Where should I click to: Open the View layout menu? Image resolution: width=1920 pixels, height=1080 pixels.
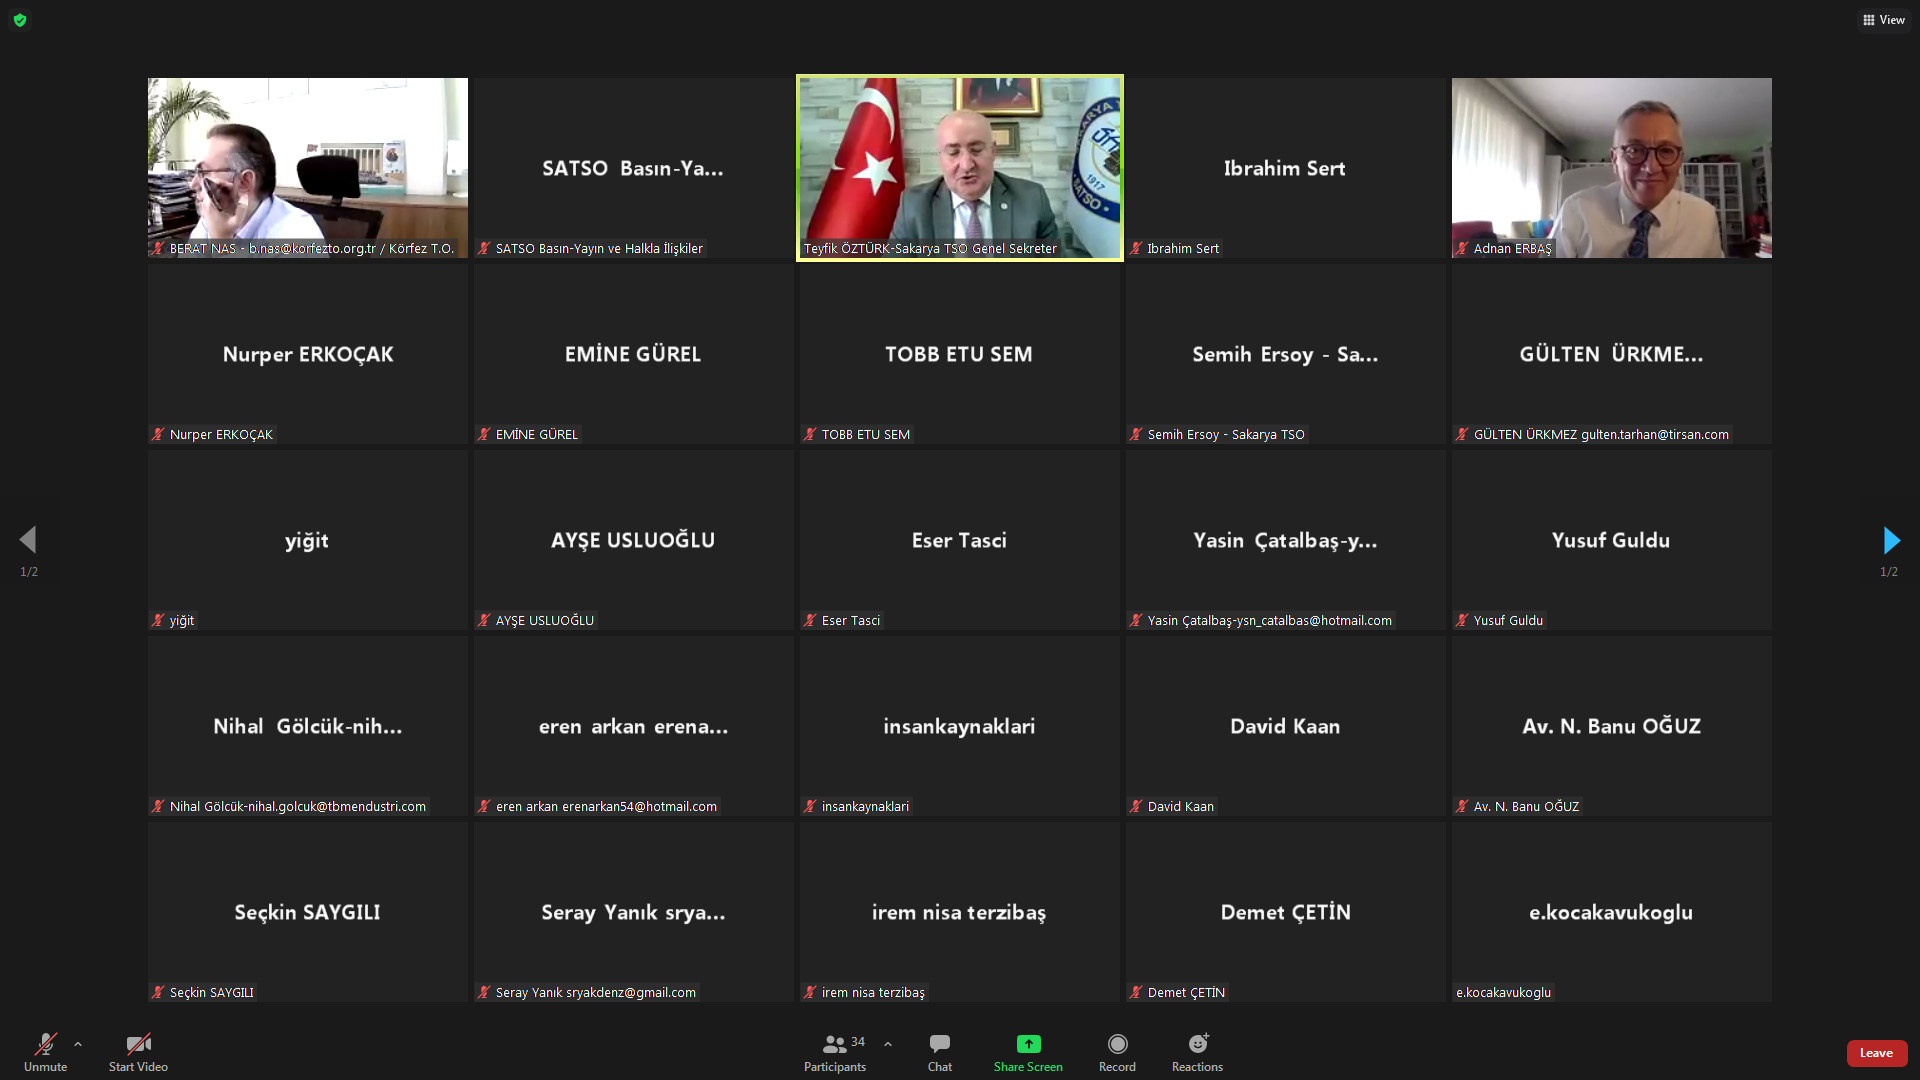1883,20
